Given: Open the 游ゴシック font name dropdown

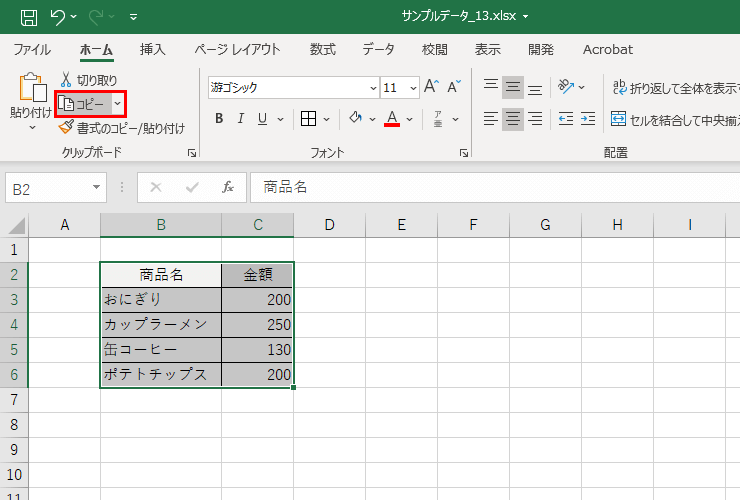Looking at the screenshot, I should (373, 88).
